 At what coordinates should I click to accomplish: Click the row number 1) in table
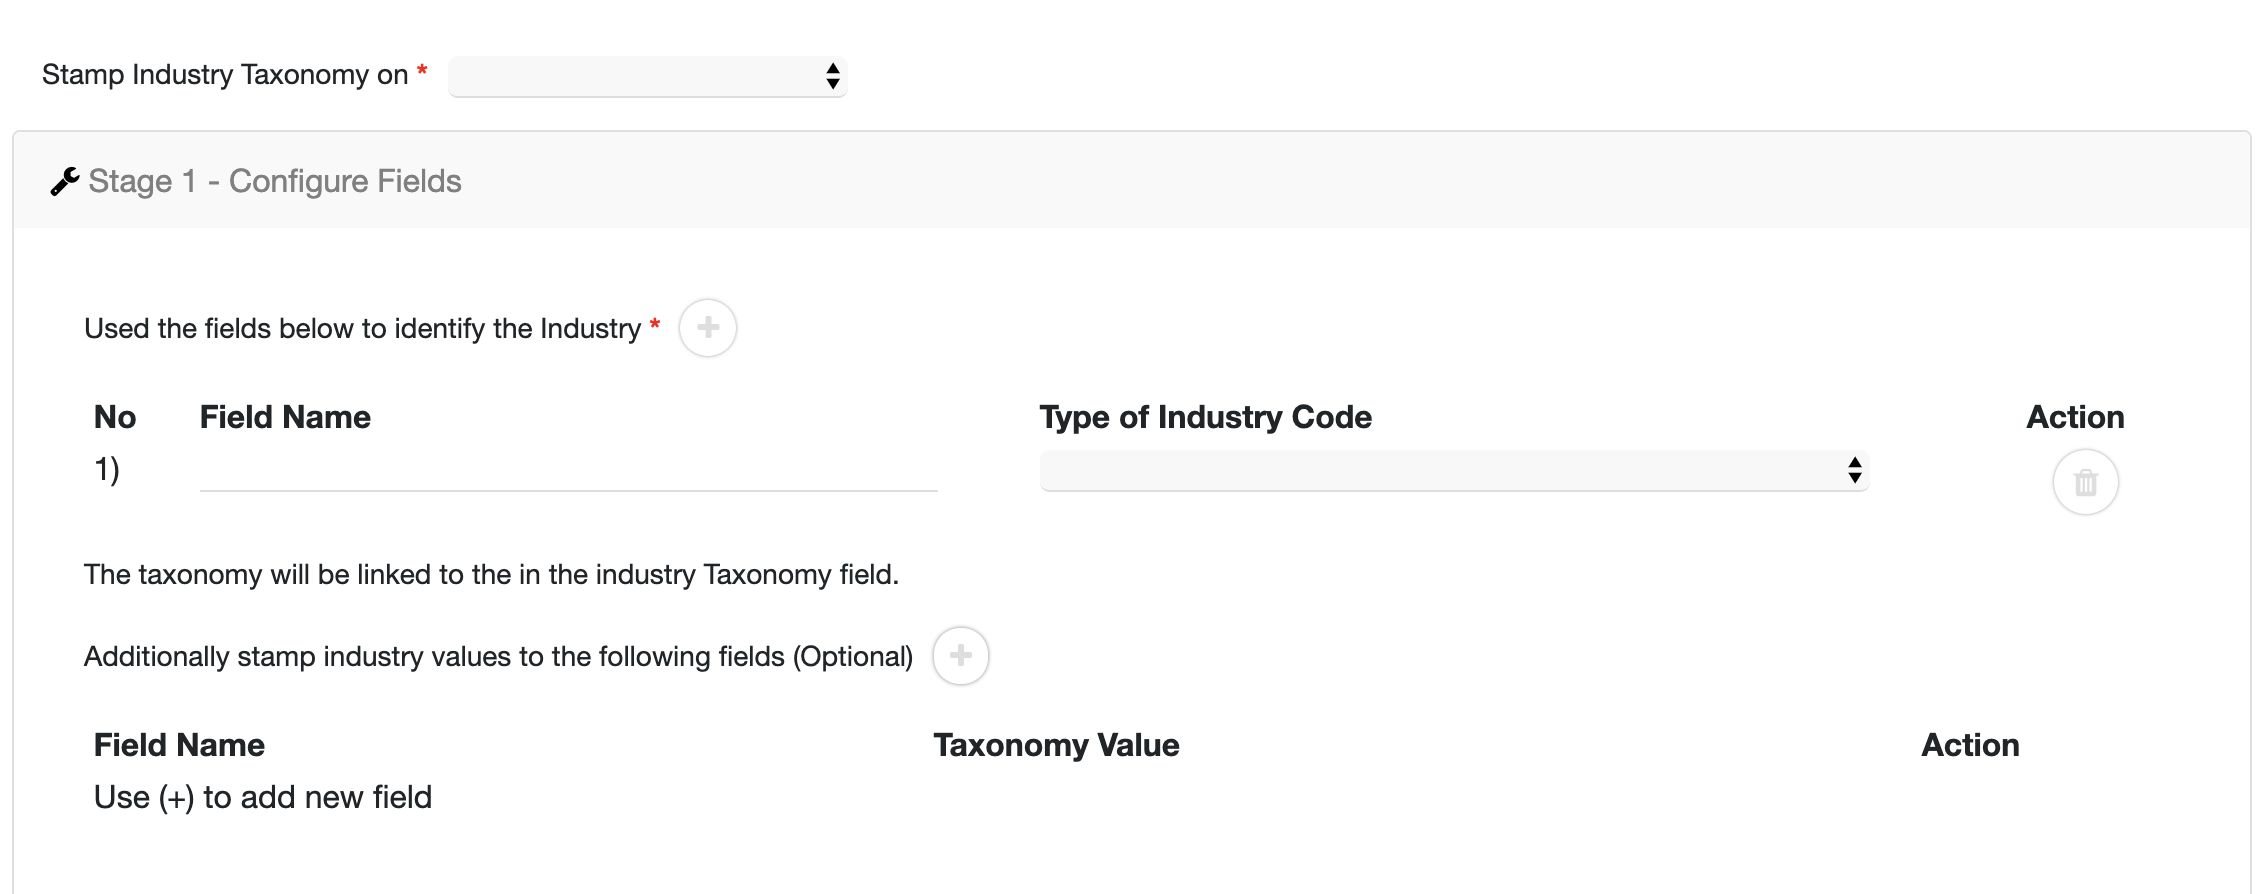coord(107,469)
